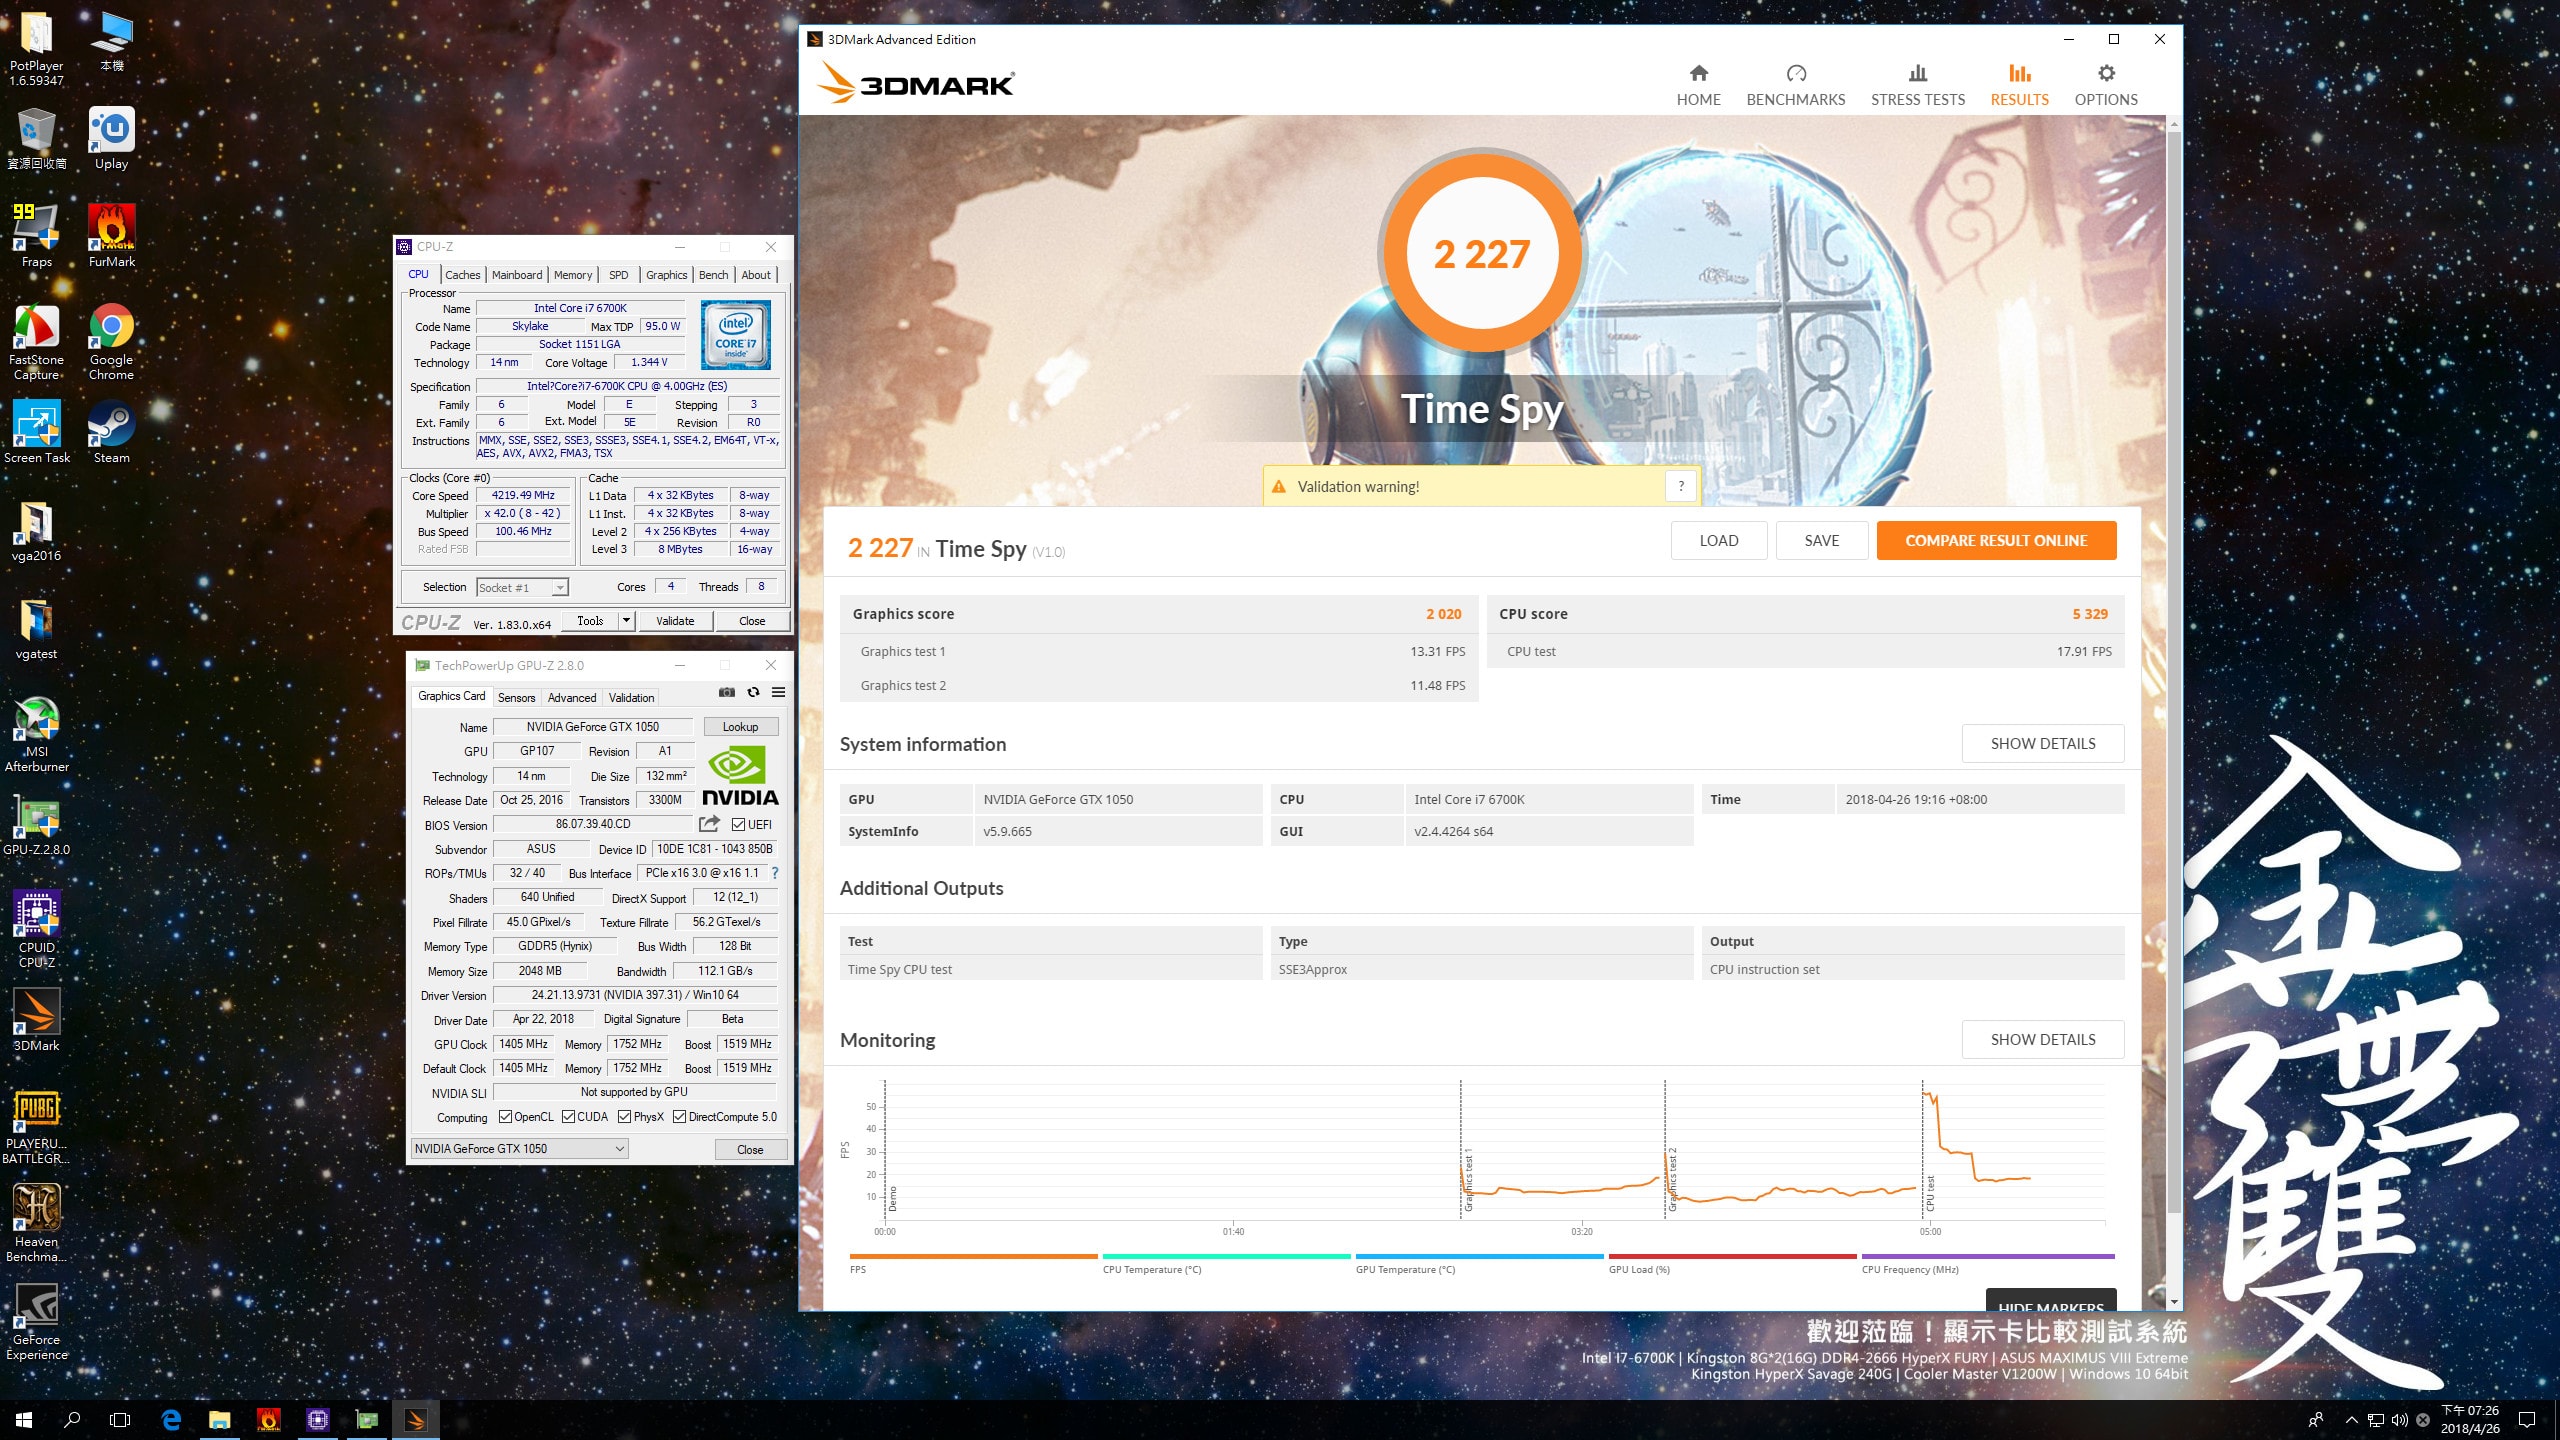Viewport: 2560px width, 1440px height.
Task: Open 3DMark STRESS TESTS section
Action: tap(1917, 85)
